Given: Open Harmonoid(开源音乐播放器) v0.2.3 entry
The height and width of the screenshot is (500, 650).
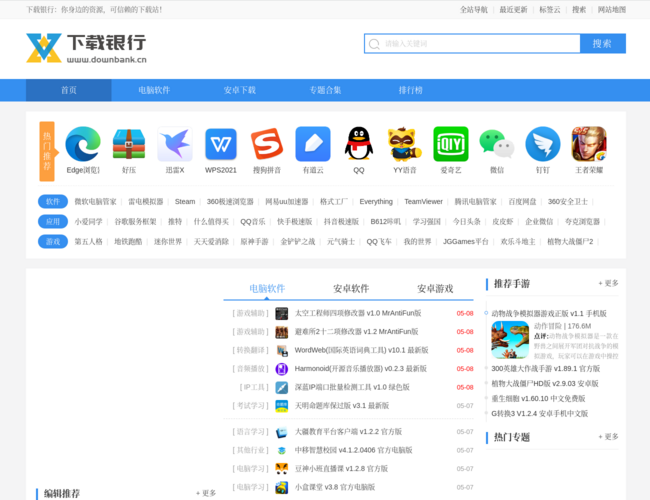Looking at the screenshot, I should pos(361,369).
